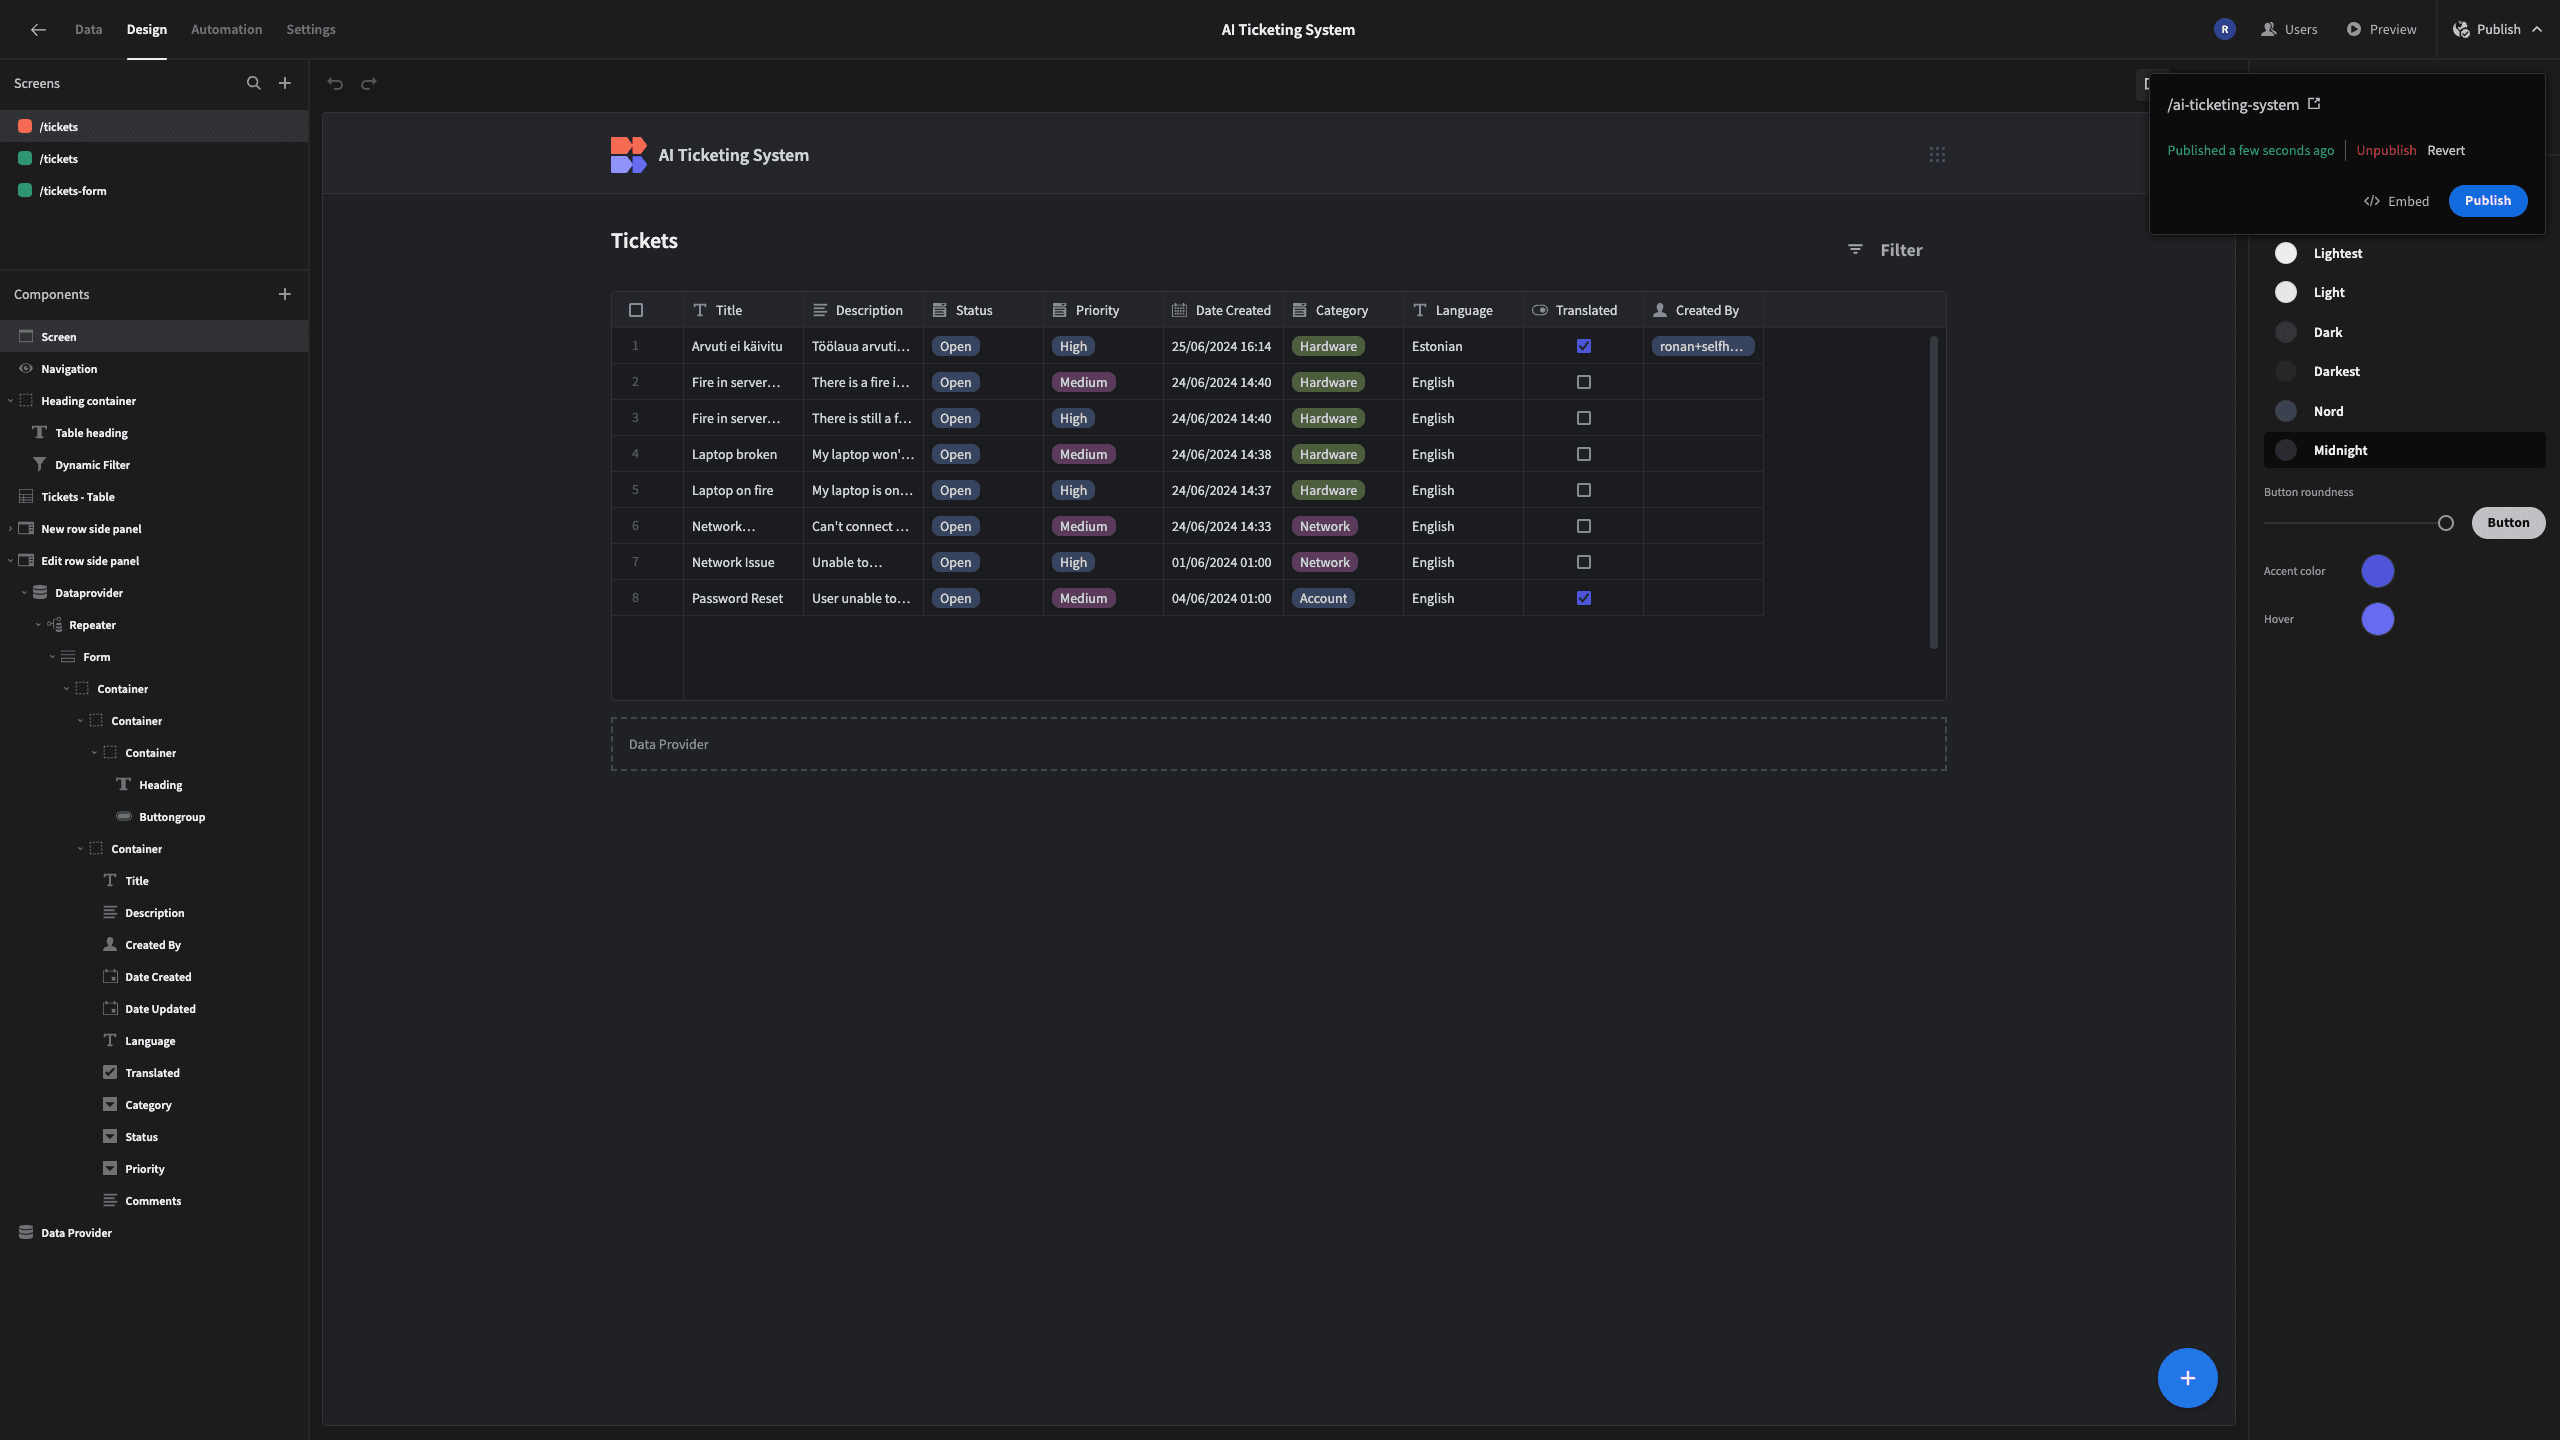Collapse the Publish dropdown in top bar
2560x1440 pixels.
(x=2537, y=30)
